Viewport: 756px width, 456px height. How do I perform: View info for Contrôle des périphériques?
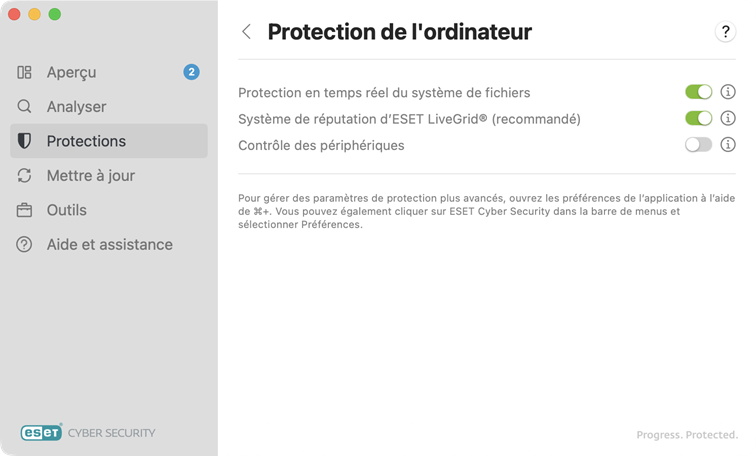[x=728, y=145]
